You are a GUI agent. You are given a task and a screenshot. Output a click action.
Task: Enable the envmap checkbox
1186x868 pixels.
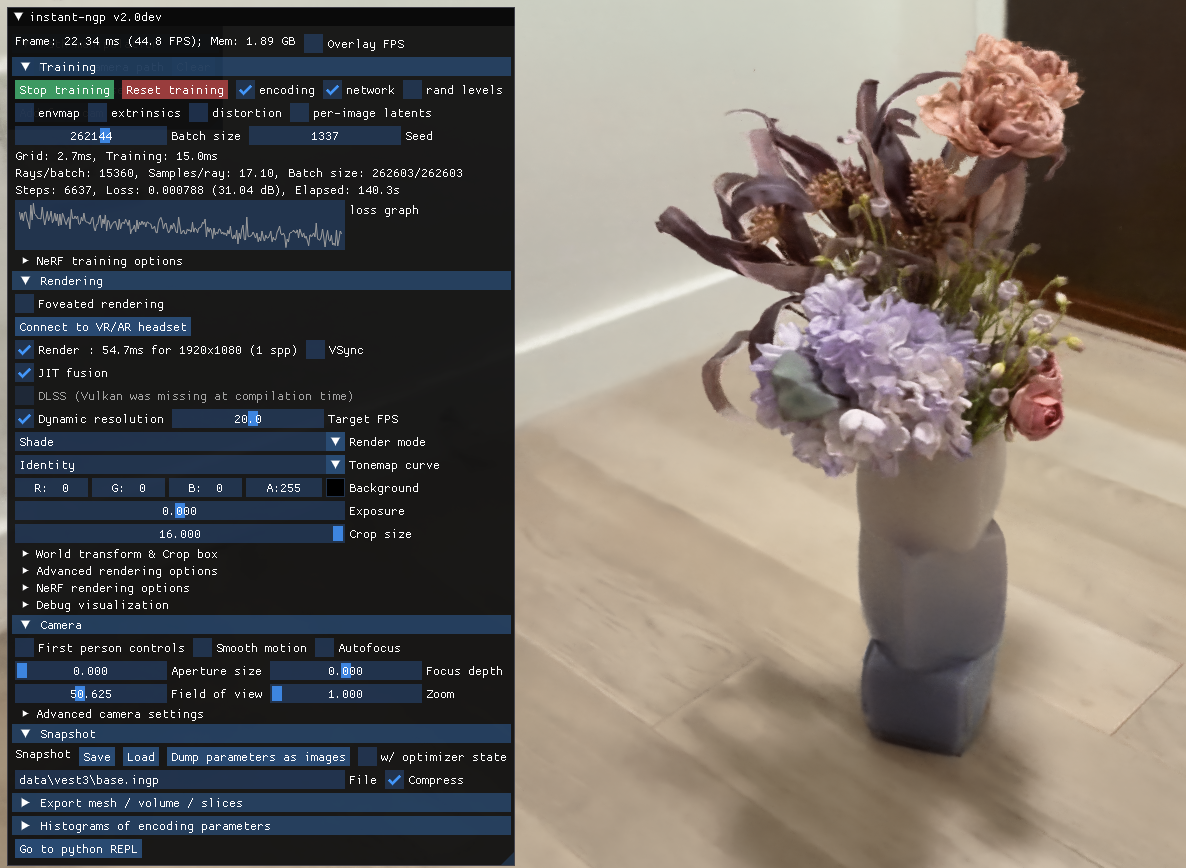click(x=24, y=113)
